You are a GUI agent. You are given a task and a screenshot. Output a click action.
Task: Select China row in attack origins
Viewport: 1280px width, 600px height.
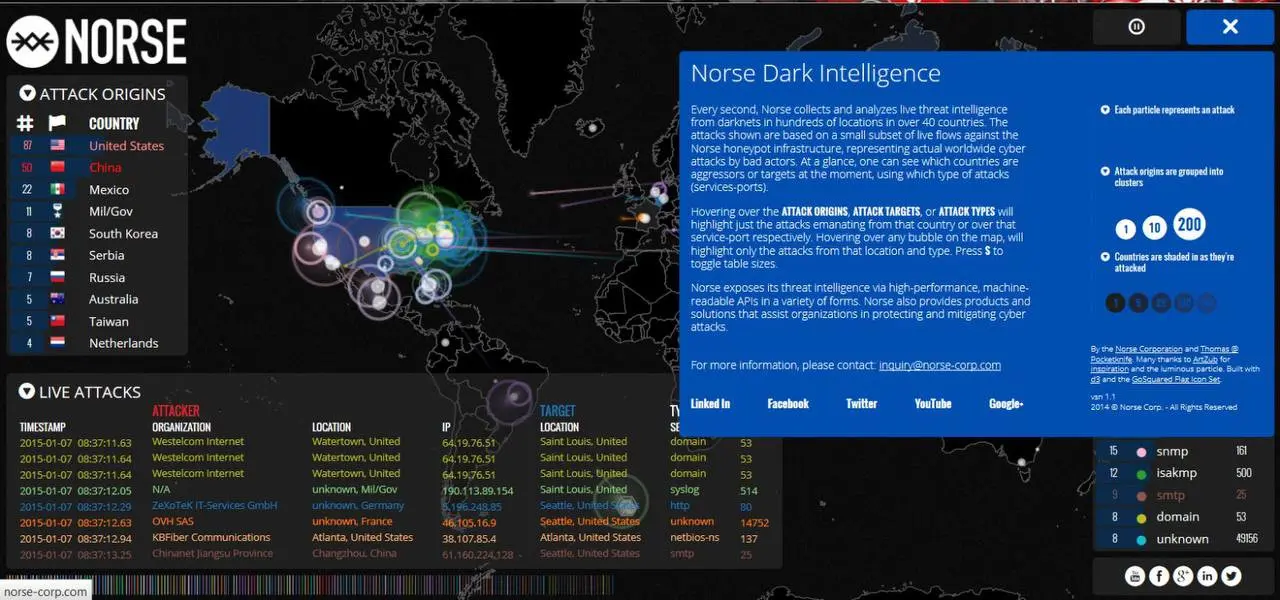click(x=97, y=168)
